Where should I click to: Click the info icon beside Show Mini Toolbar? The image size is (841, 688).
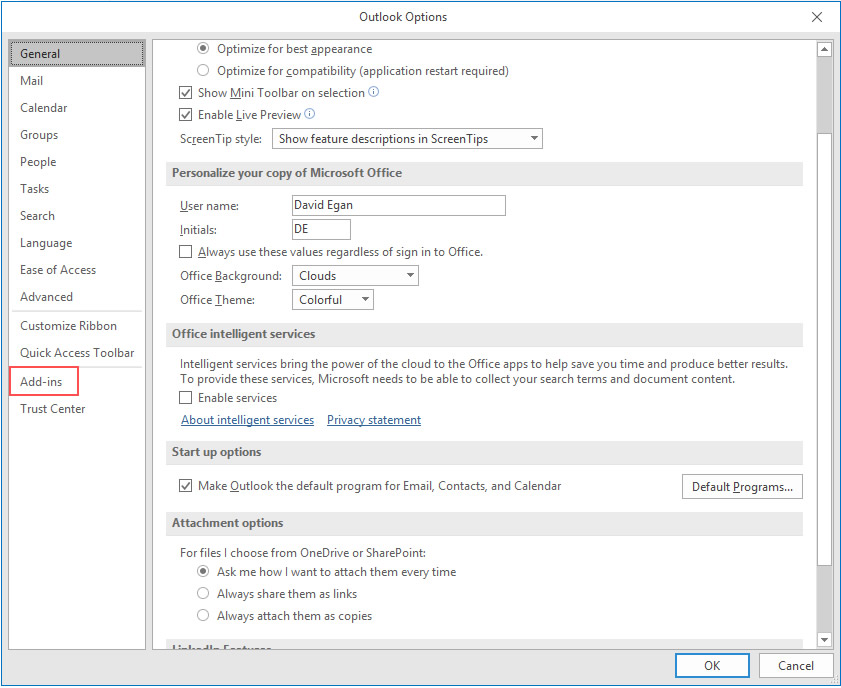(373, 92)
